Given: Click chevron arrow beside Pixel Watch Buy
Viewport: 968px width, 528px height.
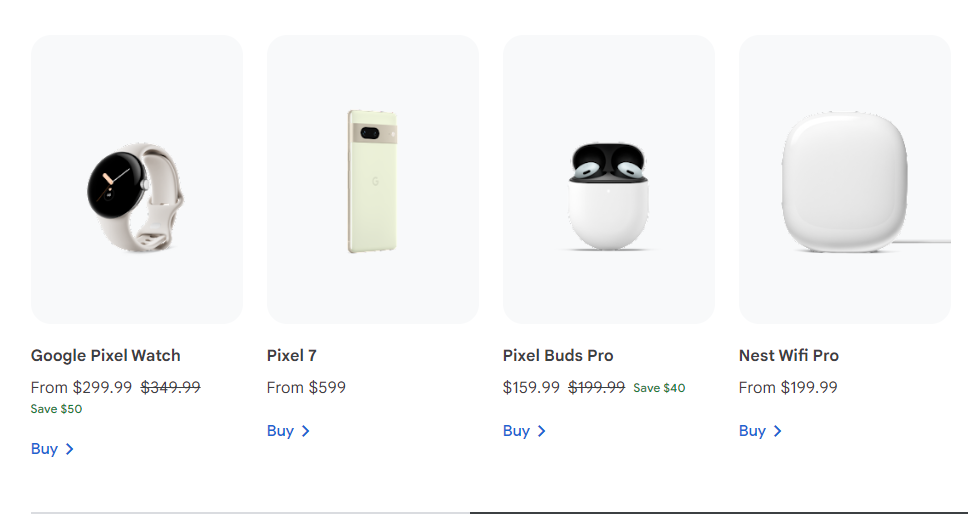Looking at the screenshot, I should pyautogui.click(x=69, y=449).
